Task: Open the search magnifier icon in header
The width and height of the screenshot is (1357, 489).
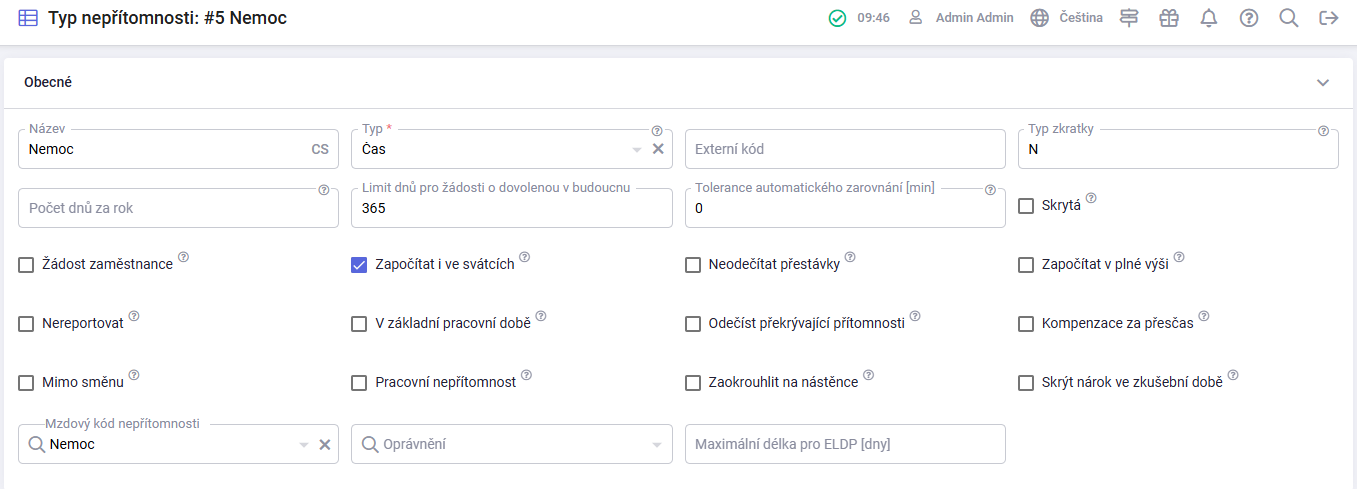Action: click(x=1289, y=18)
